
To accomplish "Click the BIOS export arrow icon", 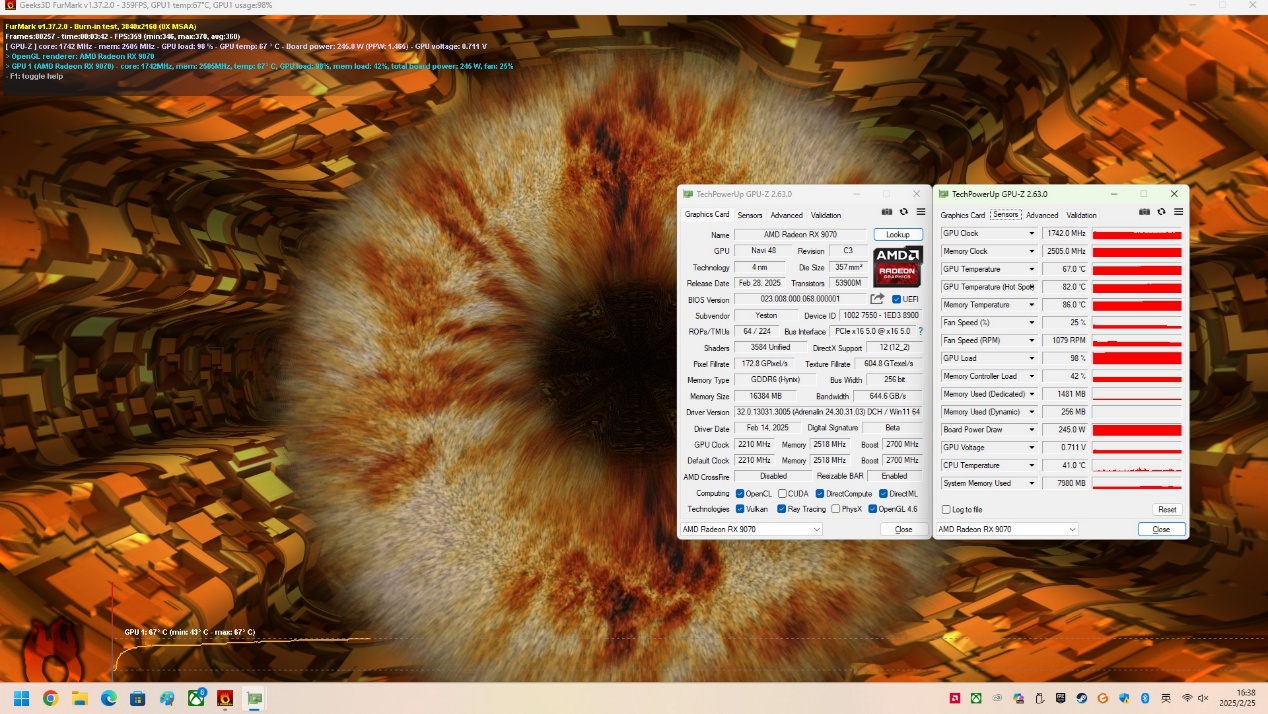I will tap(877, 299).
